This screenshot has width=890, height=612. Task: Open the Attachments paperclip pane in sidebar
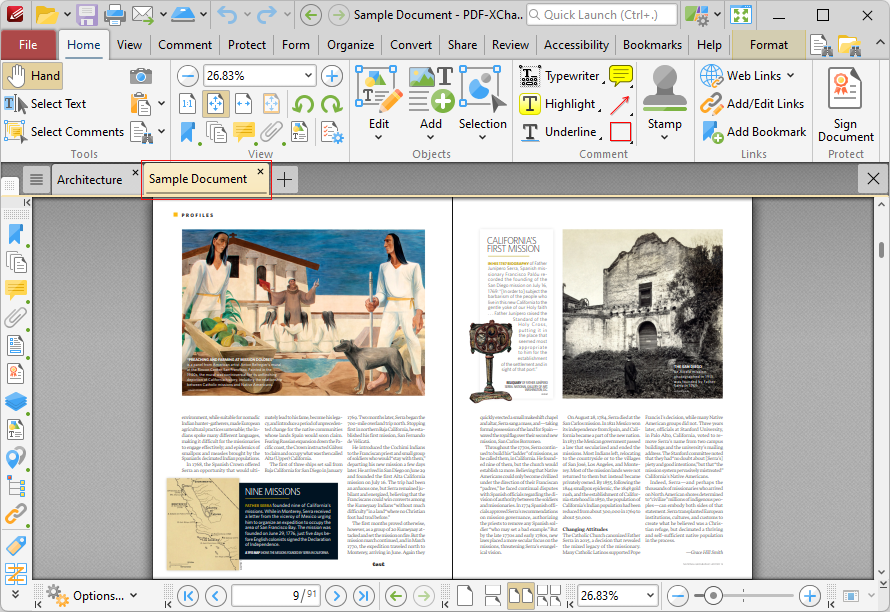tap(15, 317)
